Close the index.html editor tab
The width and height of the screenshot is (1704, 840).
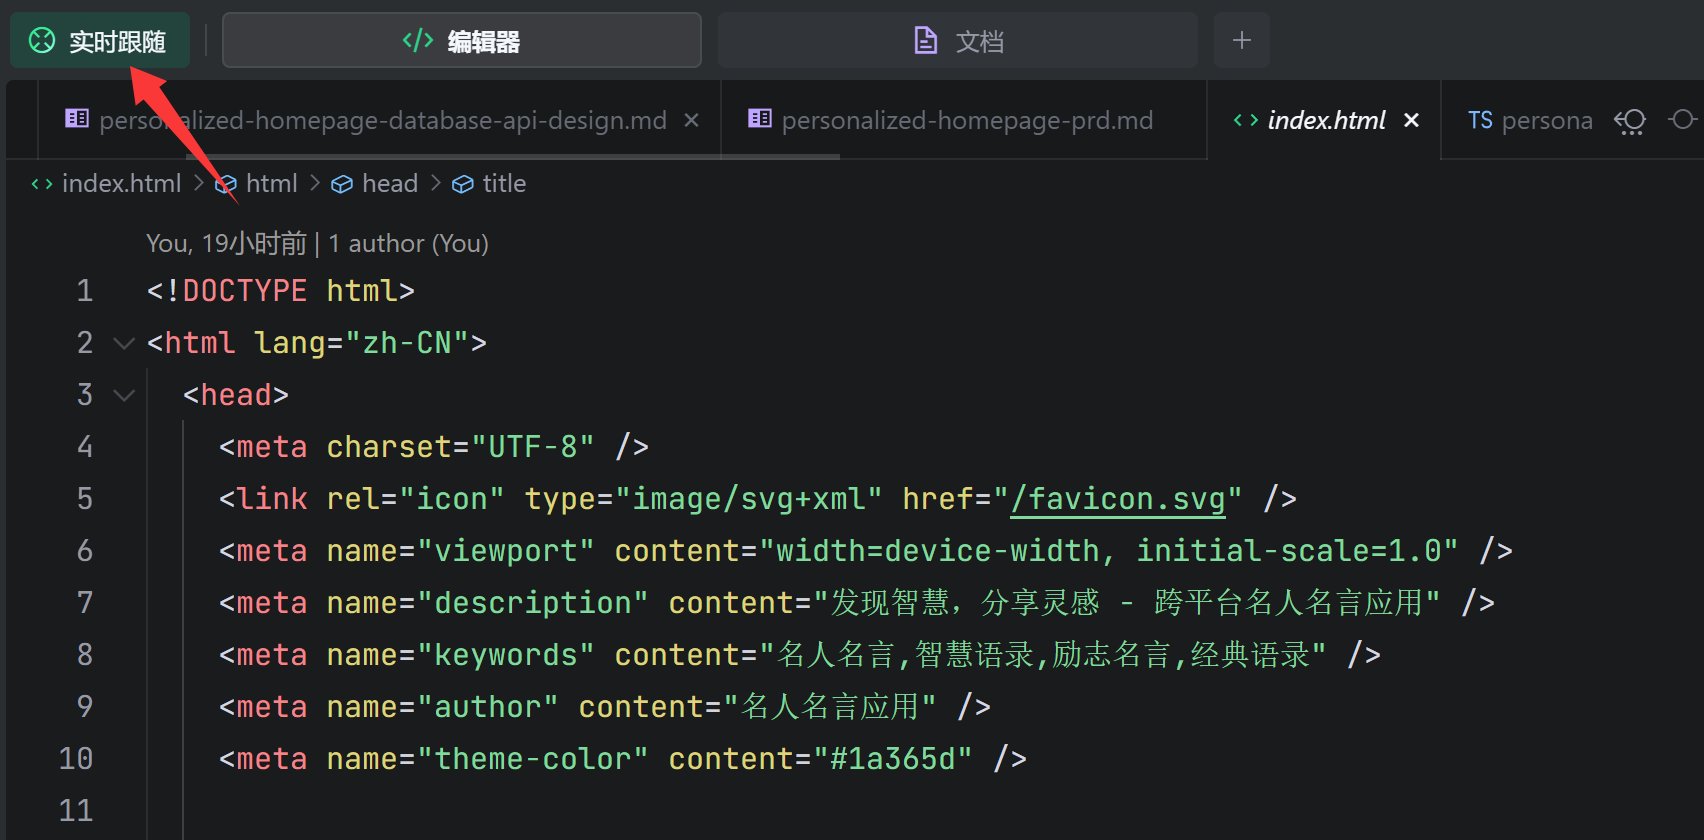[1411, 121]
